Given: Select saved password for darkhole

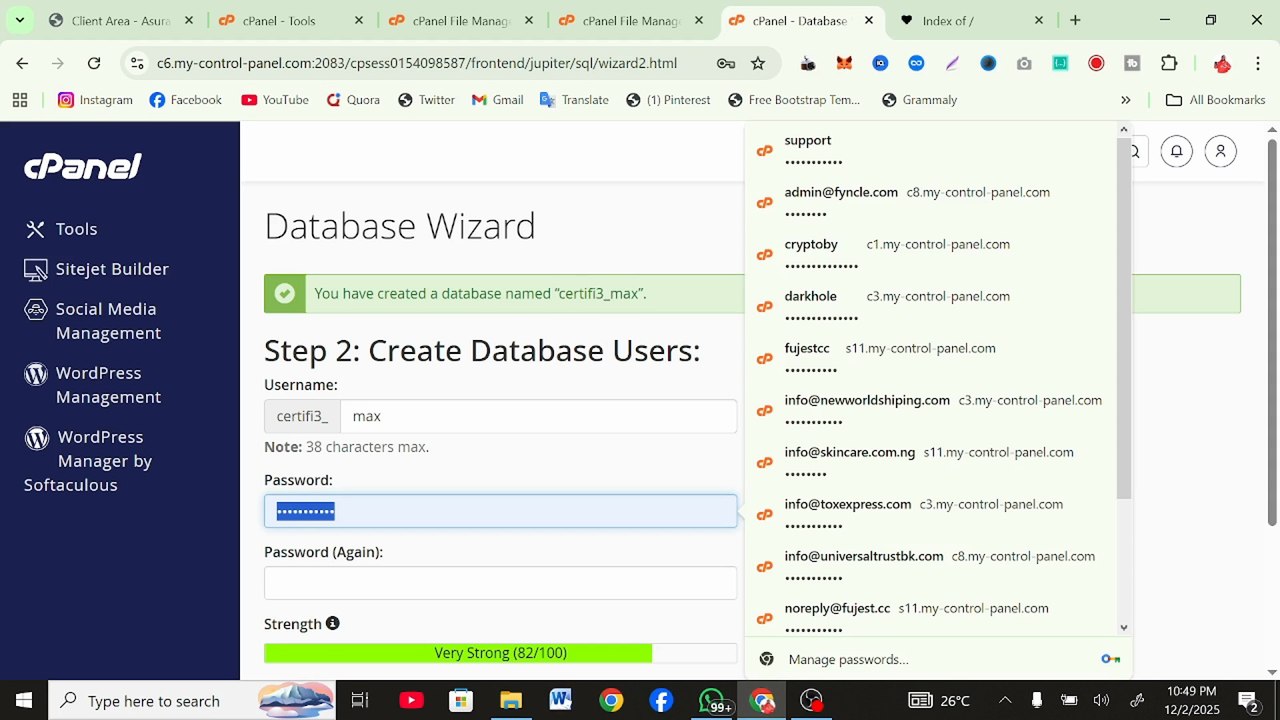Looking at the screenshot, I should point(932,306).
